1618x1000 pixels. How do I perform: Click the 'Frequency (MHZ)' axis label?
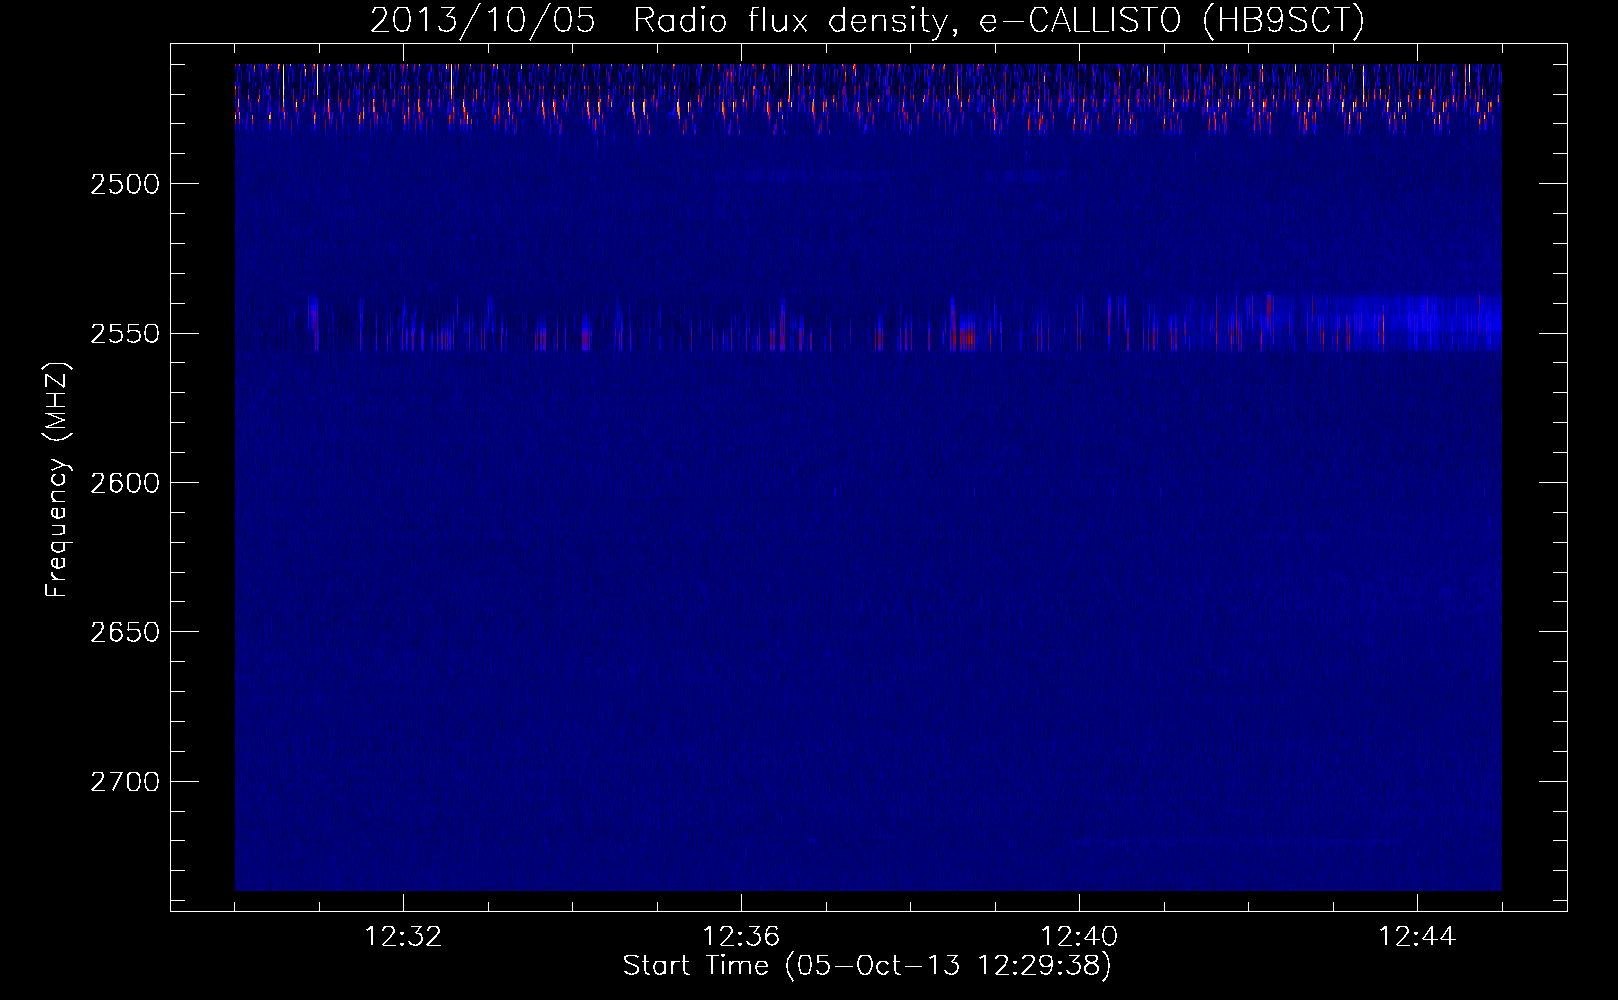point(56,481)
